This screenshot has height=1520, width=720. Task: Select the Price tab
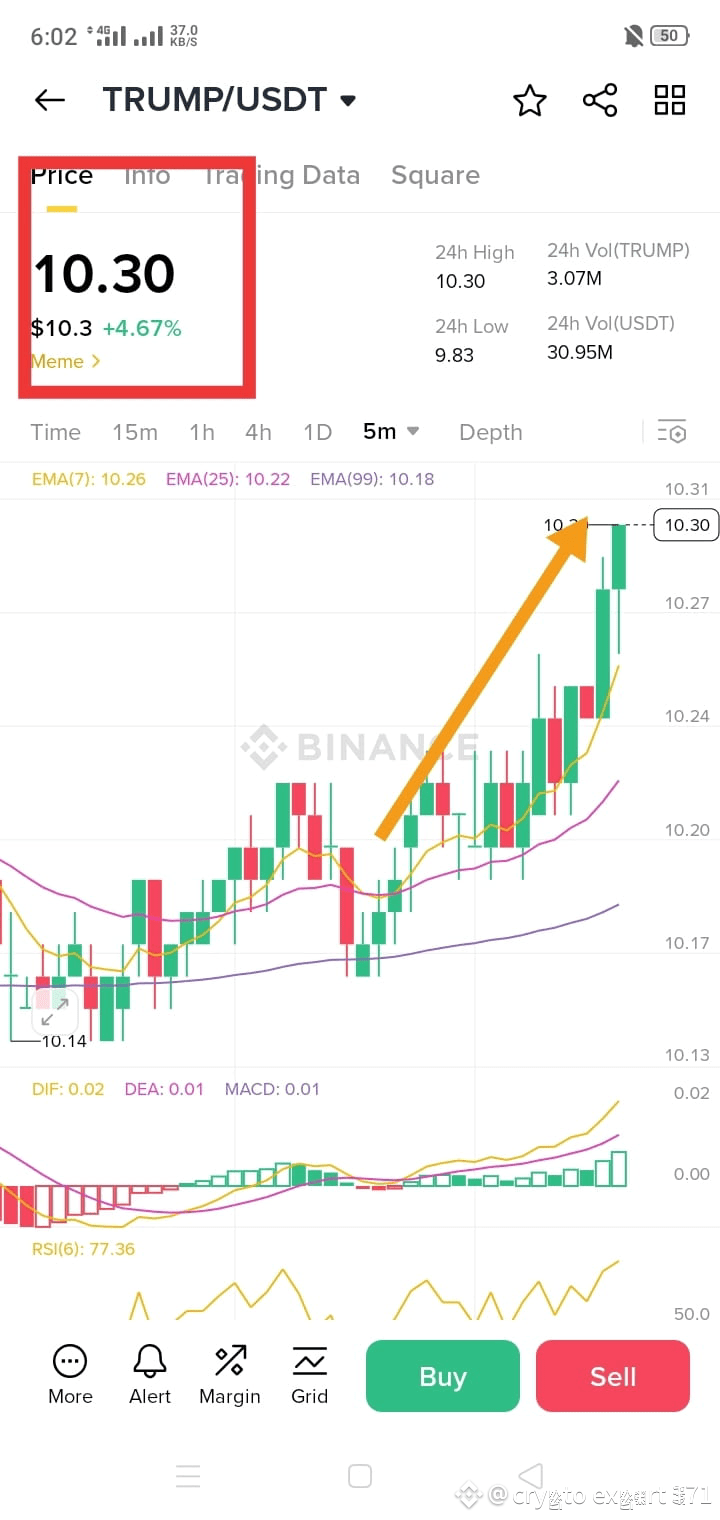pyautogui.click(x=62, y=175)
